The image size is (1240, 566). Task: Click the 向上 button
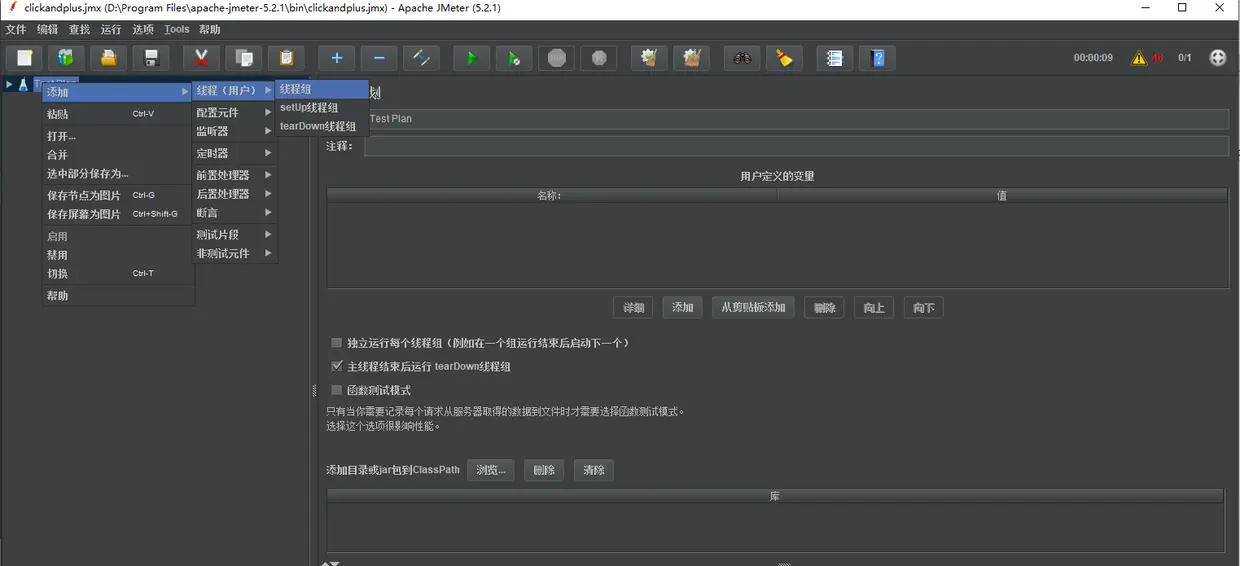[x=874, y=307]
